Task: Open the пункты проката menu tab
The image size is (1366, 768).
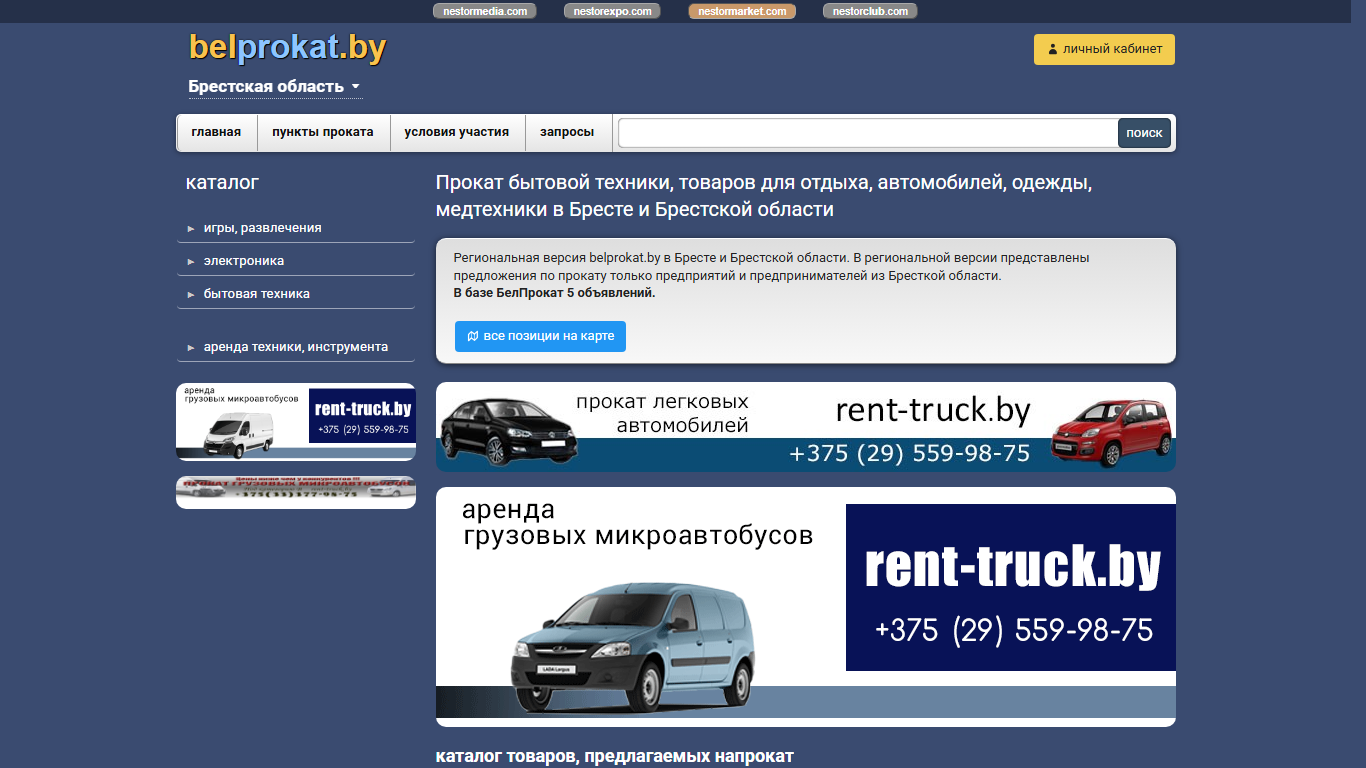Action: coord(323,132)
